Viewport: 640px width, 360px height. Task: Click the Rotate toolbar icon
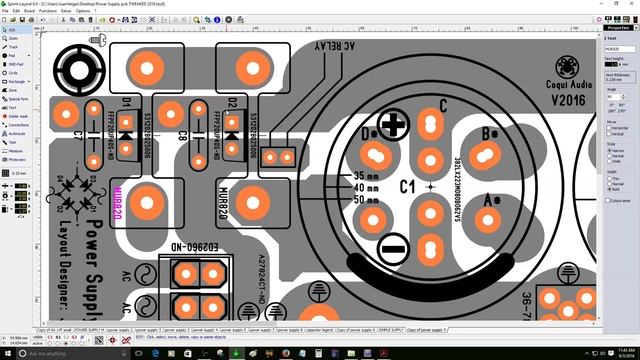tap(112, 20)
